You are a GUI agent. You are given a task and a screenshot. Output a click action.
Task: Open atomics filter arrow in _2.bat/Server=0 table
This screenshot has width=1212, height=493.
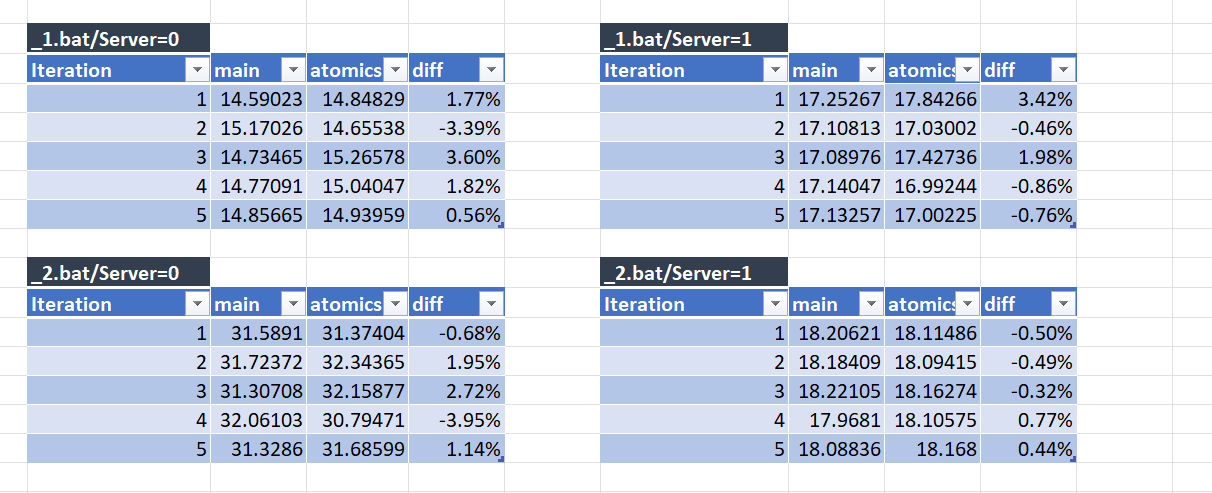394,304
